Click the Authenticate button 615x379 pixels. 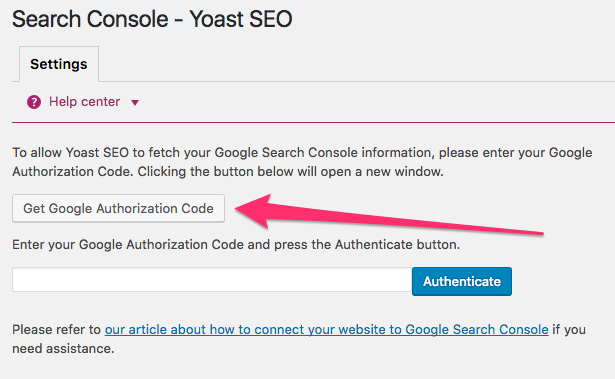(x=462, y=281)
